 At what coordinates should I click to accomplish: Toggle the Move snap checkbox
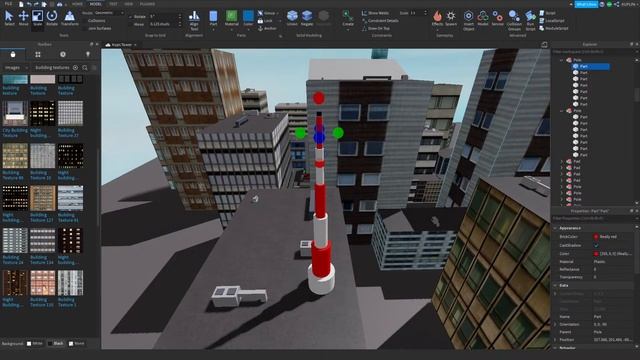[x=131, y=24]
